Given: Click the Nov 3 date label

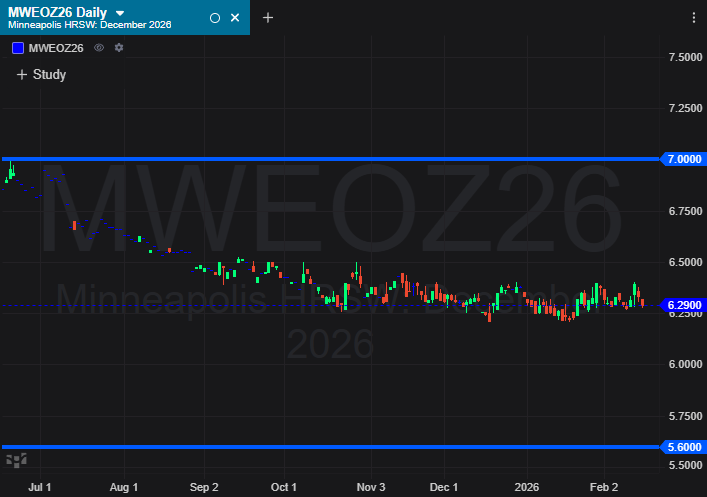Looking at the screenshot, I should [x=371, y=487].
